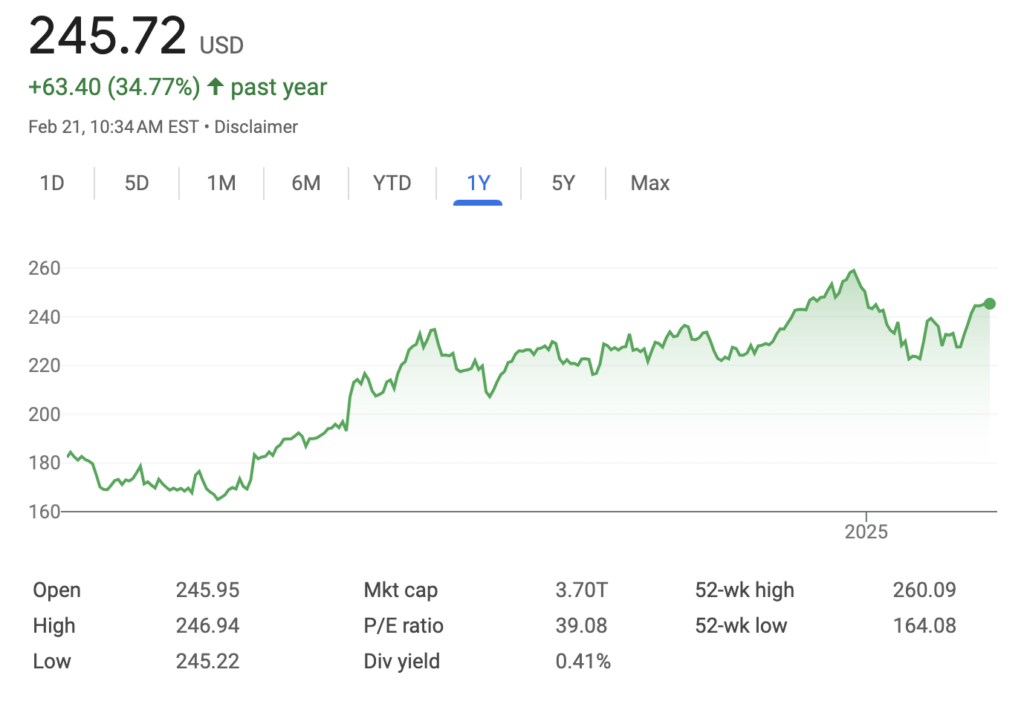Click the +63.40 (34.77%) change text

[x=113, y=88]
